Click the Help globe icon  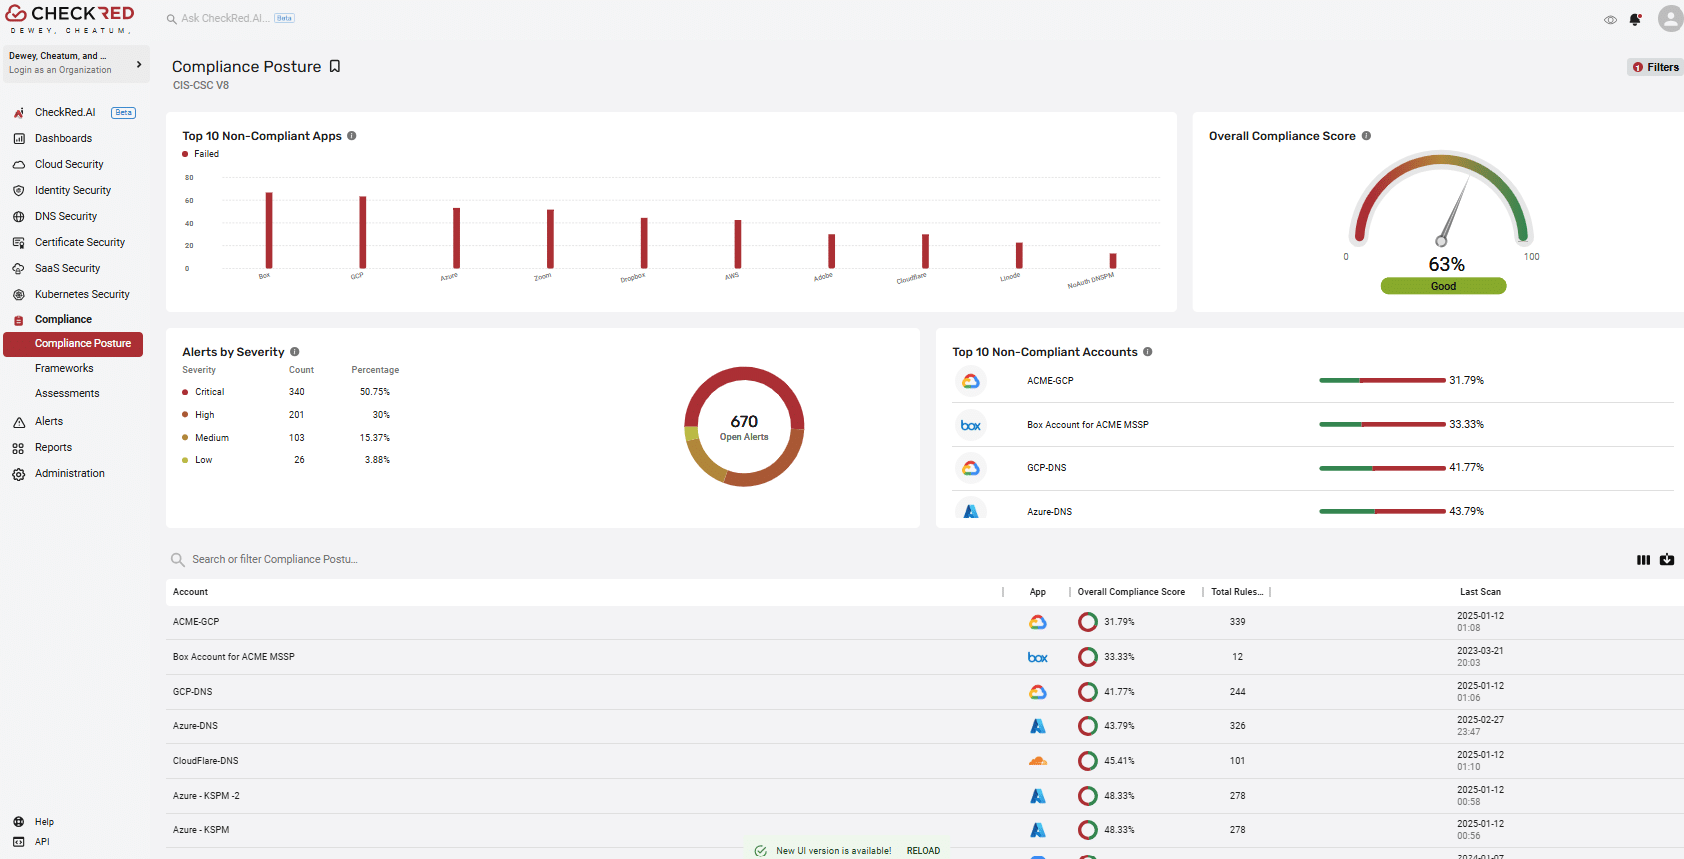[18, 822]
